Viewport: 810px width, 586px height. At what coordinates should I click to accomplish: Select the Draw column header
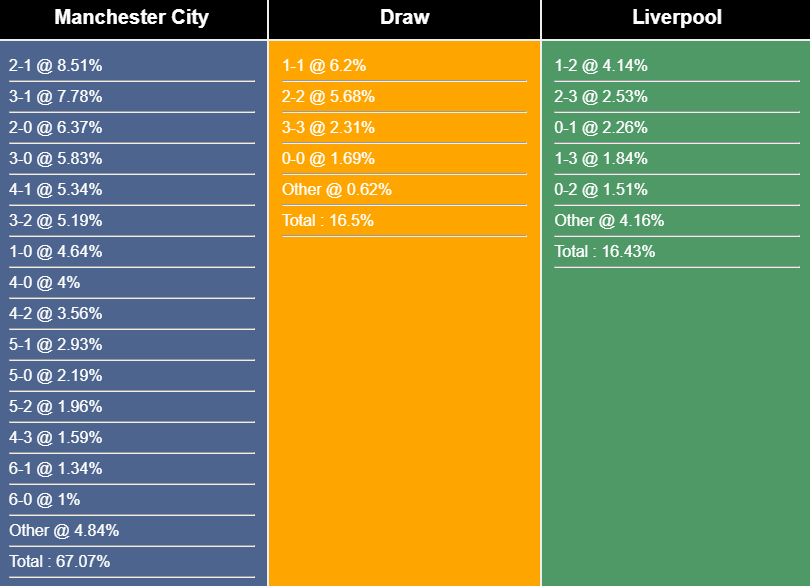(x=404, y=18)
